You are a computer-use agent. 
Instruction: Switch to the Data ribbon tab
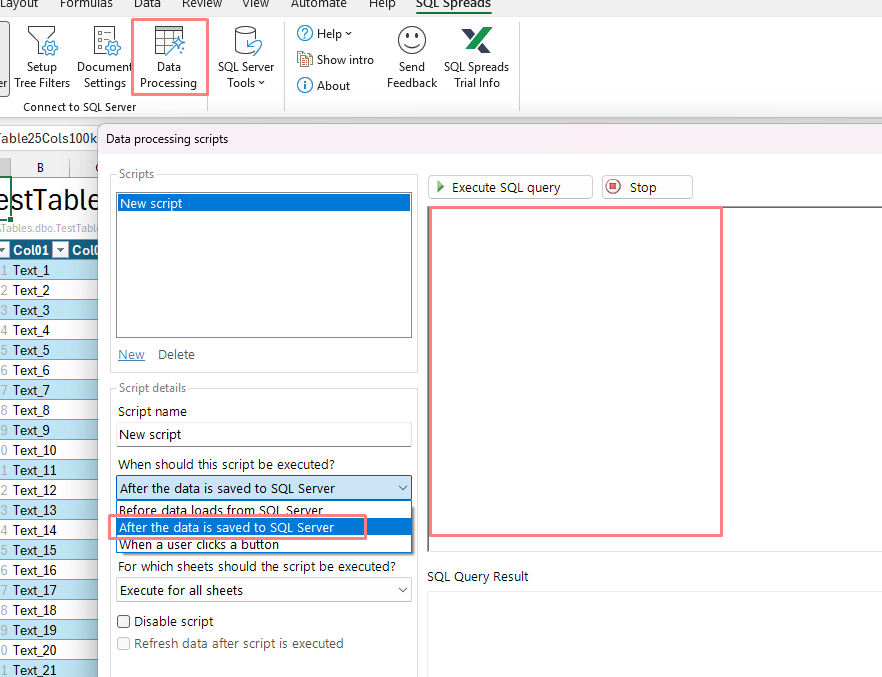147,4
